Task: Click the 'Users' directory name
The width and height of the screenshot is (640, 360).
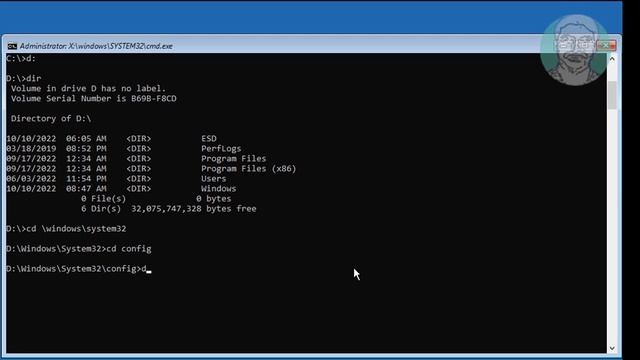Action: pos(213,178)
